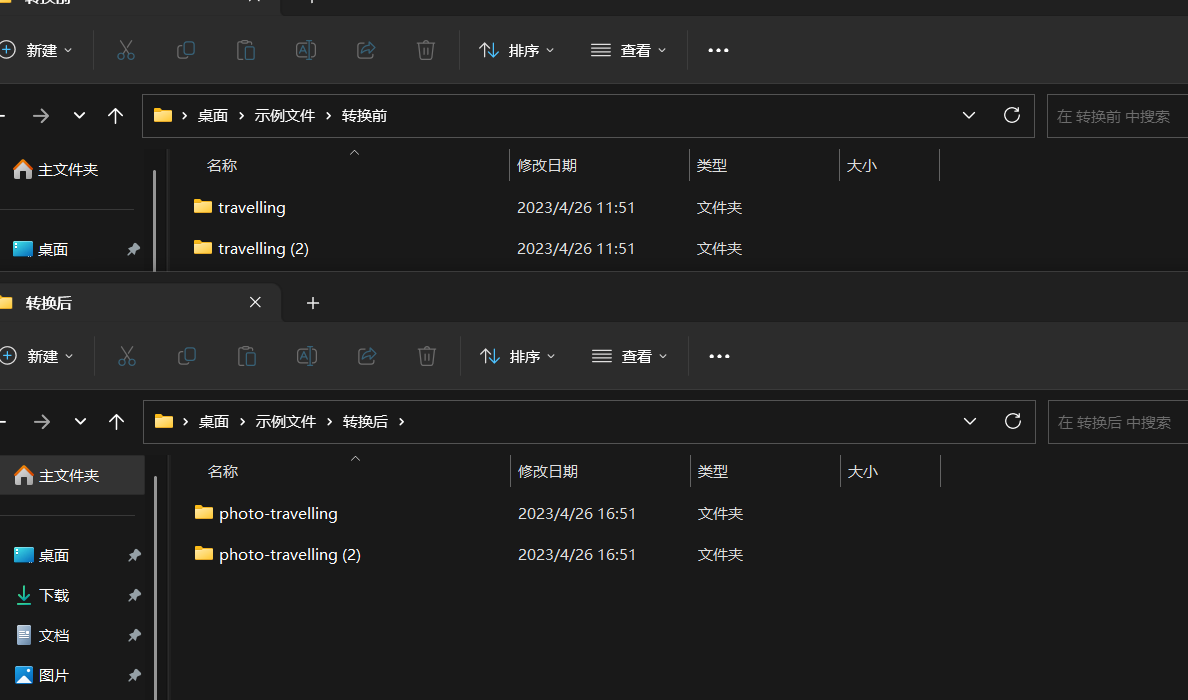Add a new tab beside the 转换后 tab

click(x=313, y=303)
